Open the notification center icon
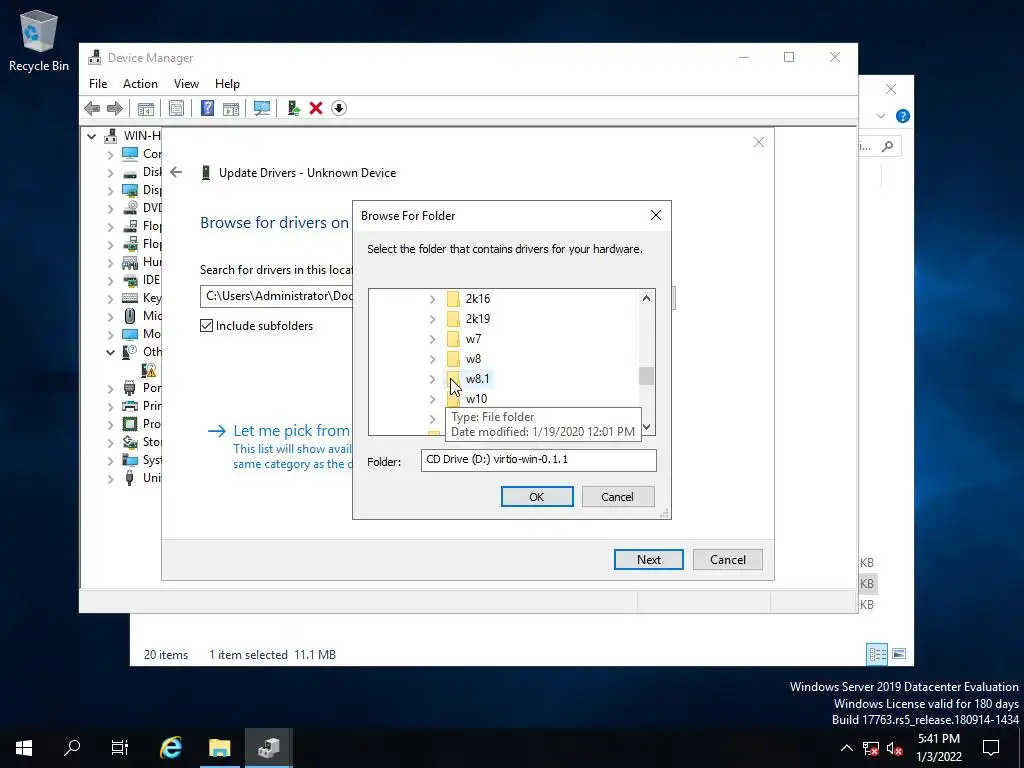The height and width of the screenshot is (768, 1024). [x=991, y=748]
